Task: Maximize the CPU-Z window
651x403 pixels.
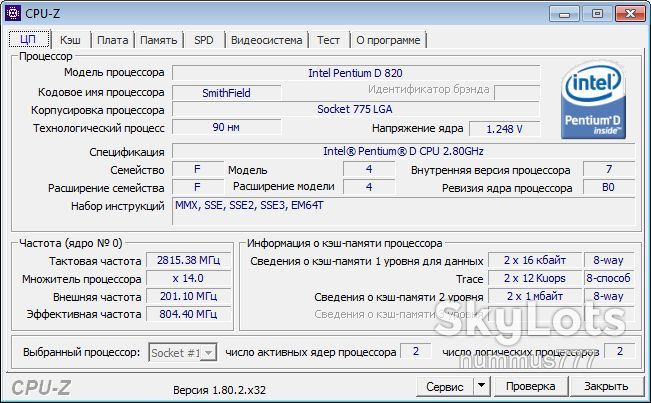Action: (x=597, y=14)
